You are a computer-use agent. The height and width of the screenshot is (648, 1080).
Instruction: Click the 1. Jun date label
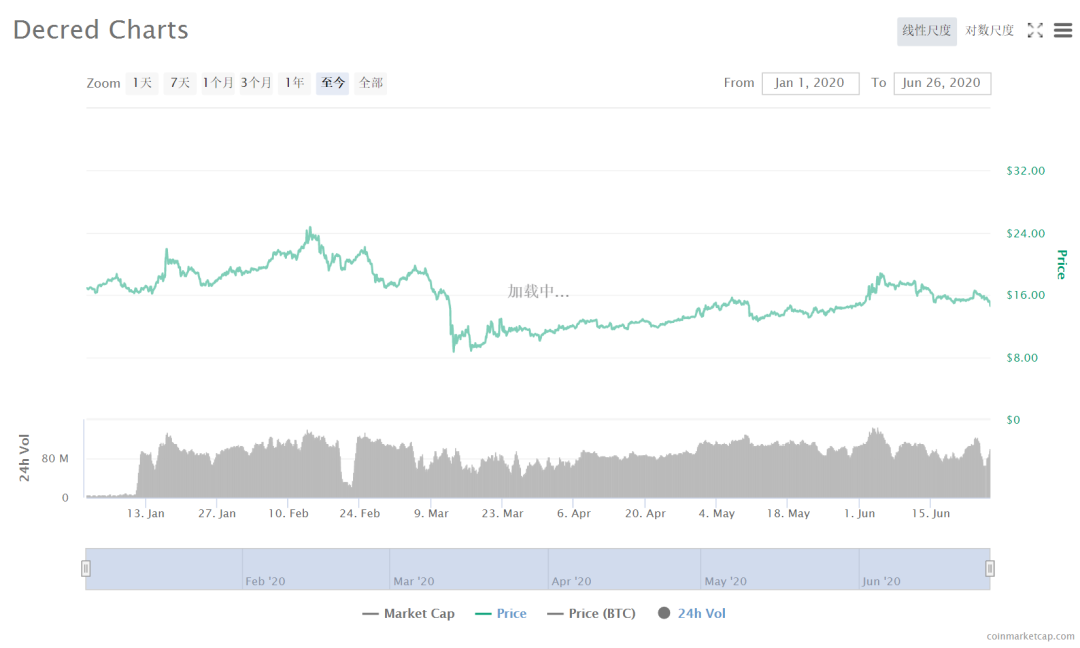[860, 514]
